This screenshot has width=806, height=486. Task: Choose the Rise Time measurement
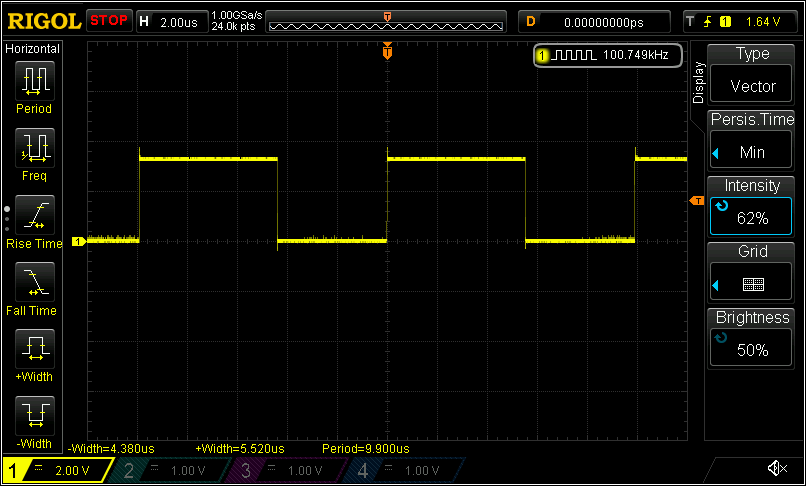(x=36, y=221)
